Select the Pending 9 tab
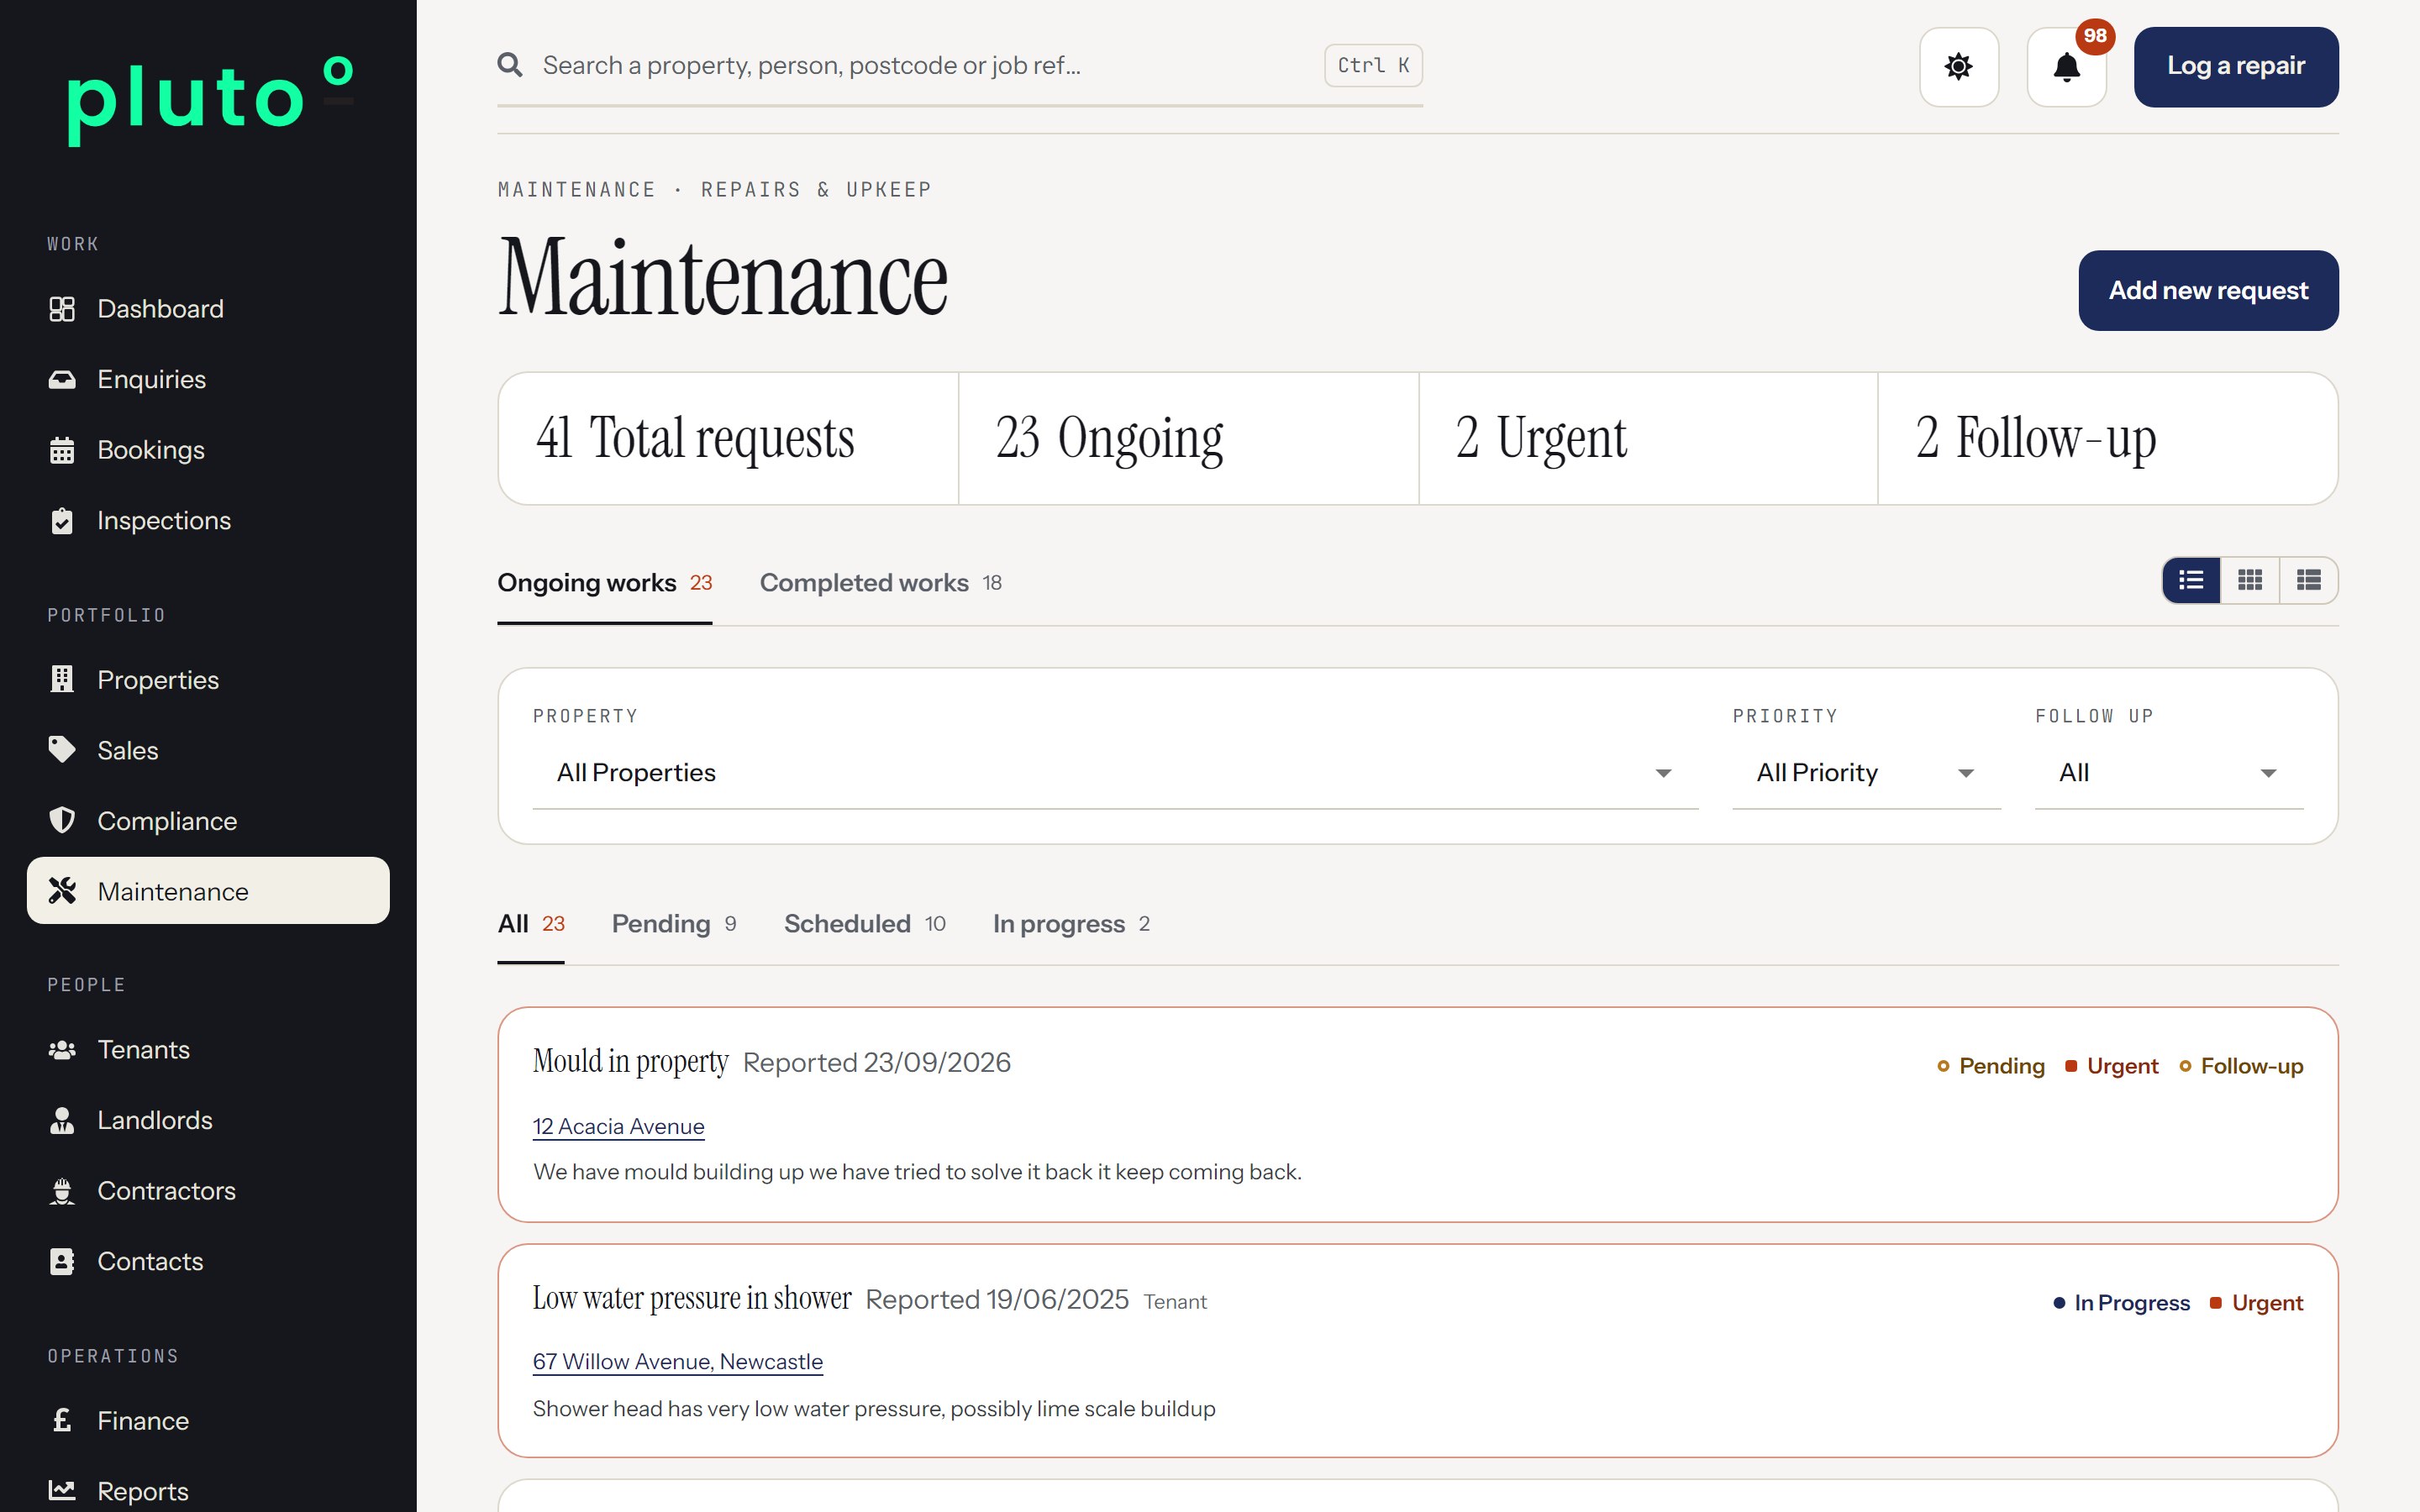 pyautogui.click(x=674, y=924)
